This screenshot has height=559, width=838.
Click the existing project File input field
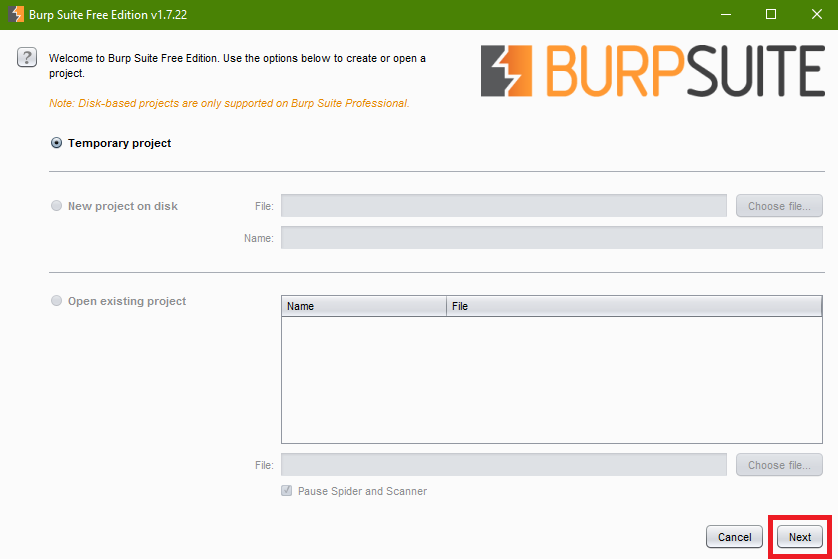click(x=503, y=465)
